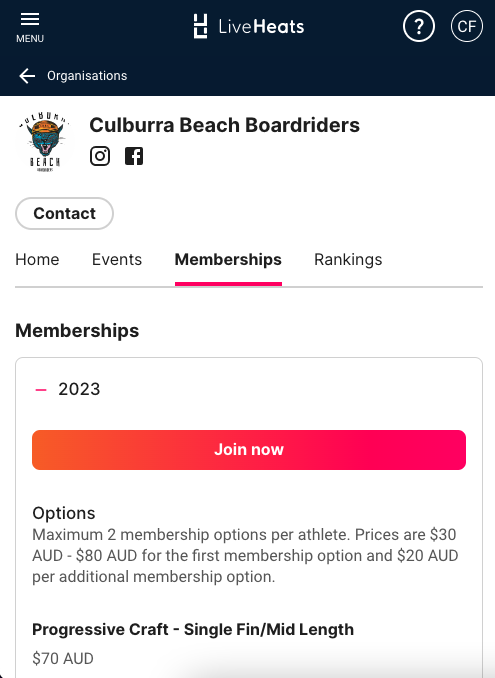Click the $70 AUD price text
This screenshot has height=678, width=495.
(63, 659)
